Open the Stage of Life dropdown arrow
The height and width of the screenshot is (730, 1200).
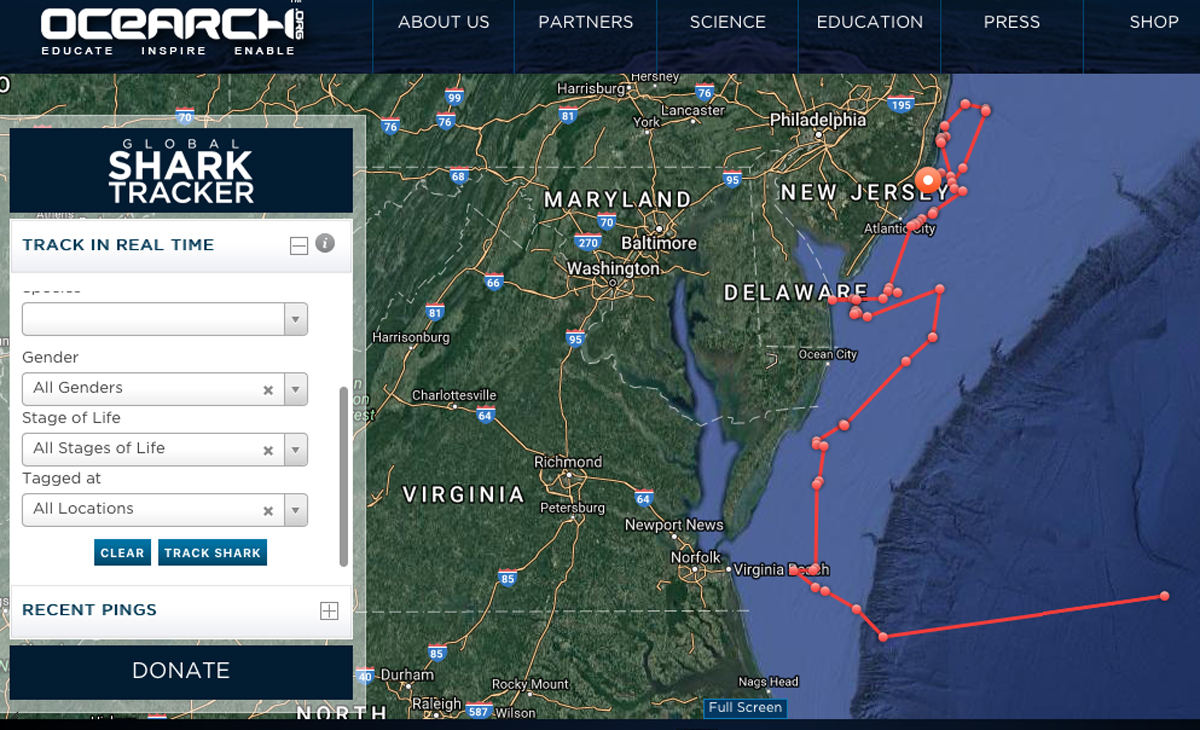[296, 449]
